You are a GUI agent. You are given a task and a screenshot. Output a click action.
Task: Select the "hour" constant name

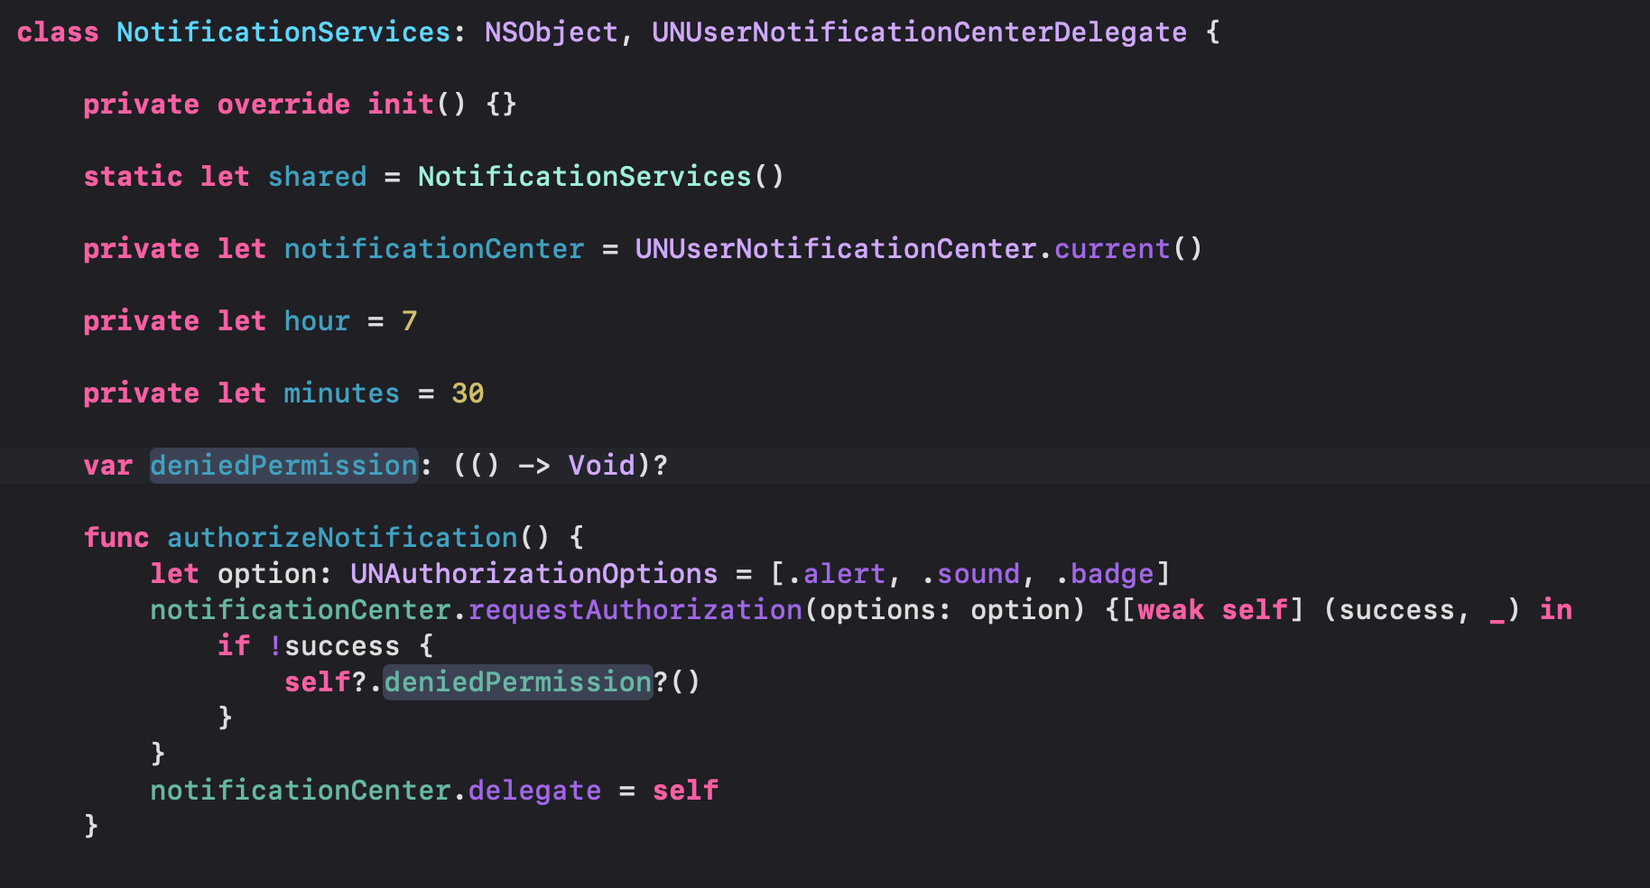[x=317, y=321]
